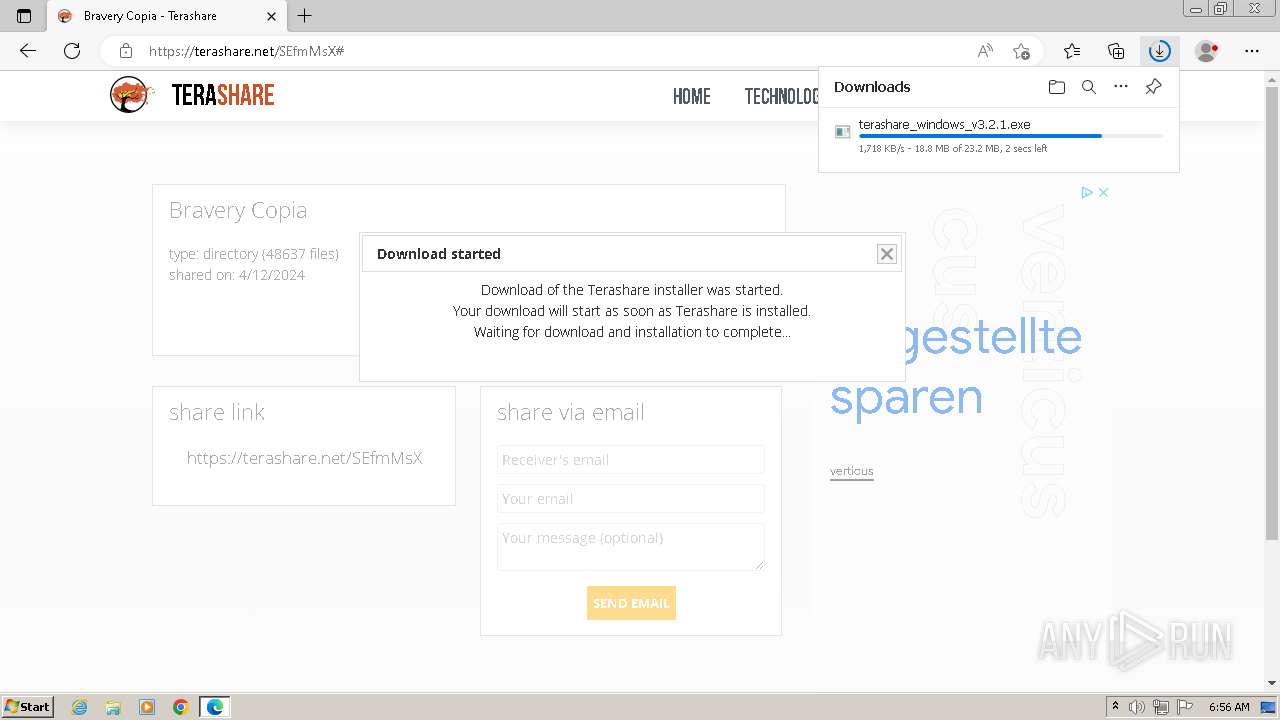Click the verticus ad link
Screen dimensions: 1280x720
852,471
